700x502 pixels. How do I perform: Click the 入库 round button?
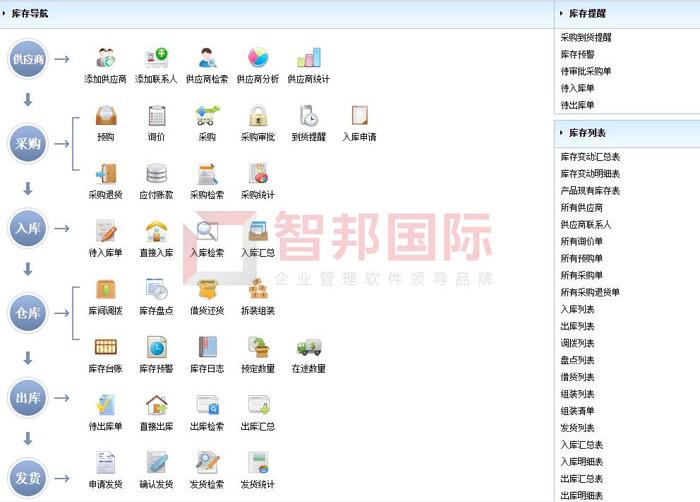28,228
